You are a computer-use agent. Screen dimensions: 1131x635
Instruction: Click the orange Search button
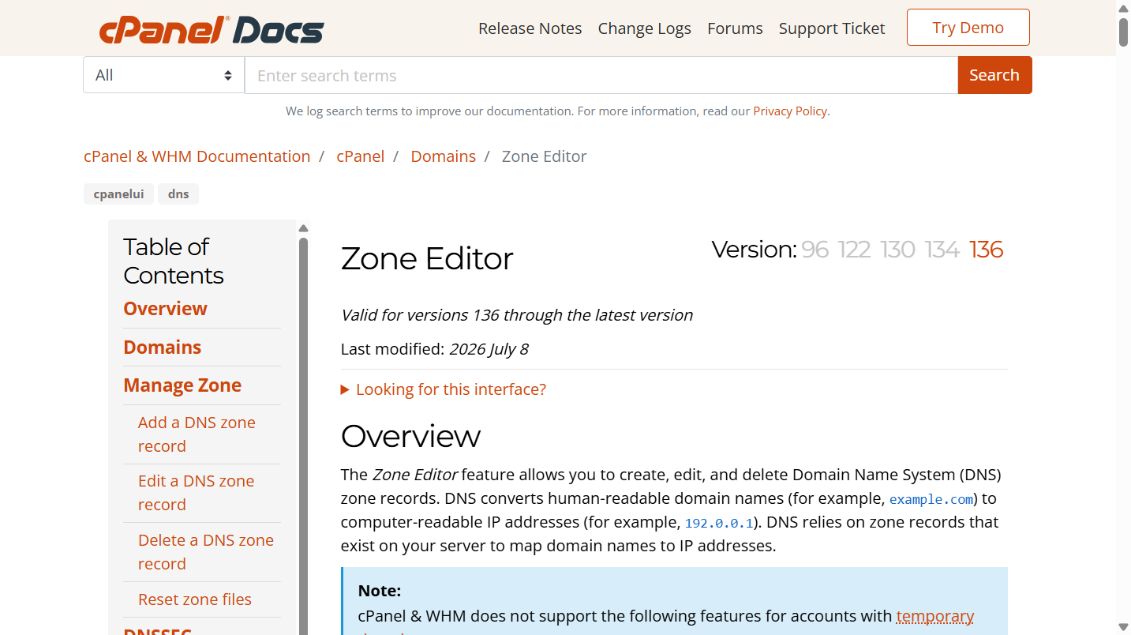pos(994,75)
